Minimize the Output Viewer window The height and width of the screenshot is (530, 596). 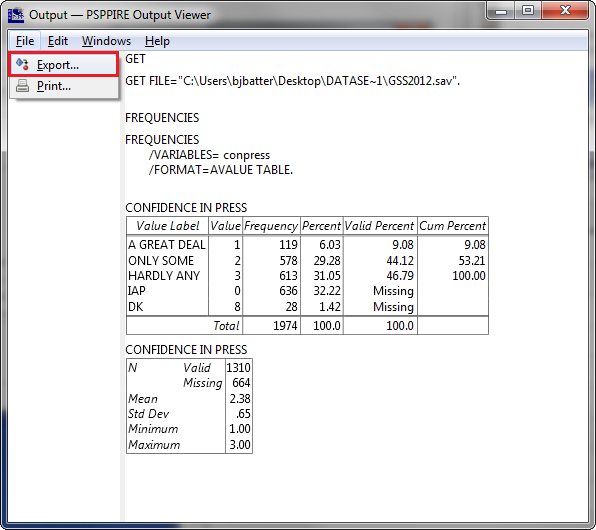pos(501,11)
